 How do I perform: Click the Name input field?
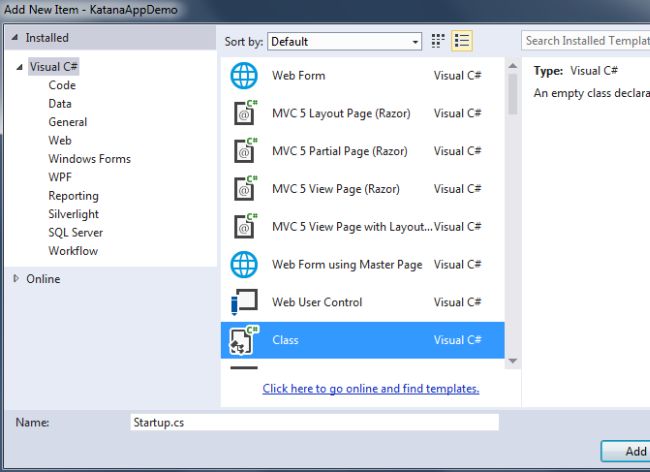314,422
